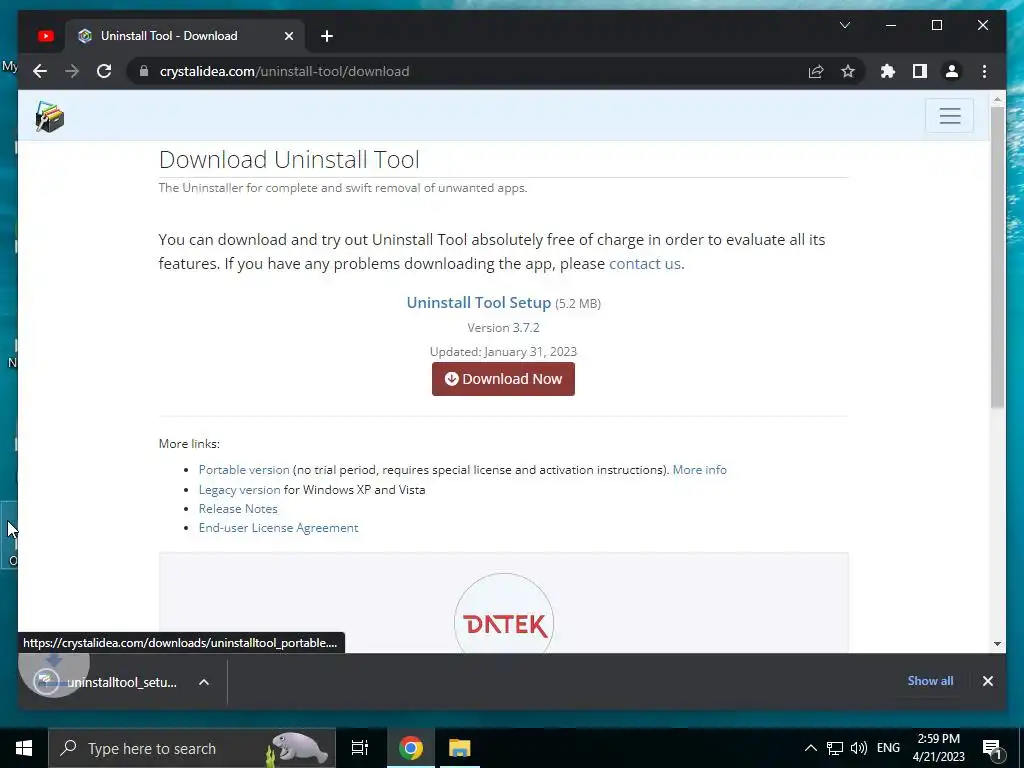Image resolution: width=1024 pixels, height=768 pixels.
Task: Click the Updated: January 31, 2023 text
Action: 504,351
